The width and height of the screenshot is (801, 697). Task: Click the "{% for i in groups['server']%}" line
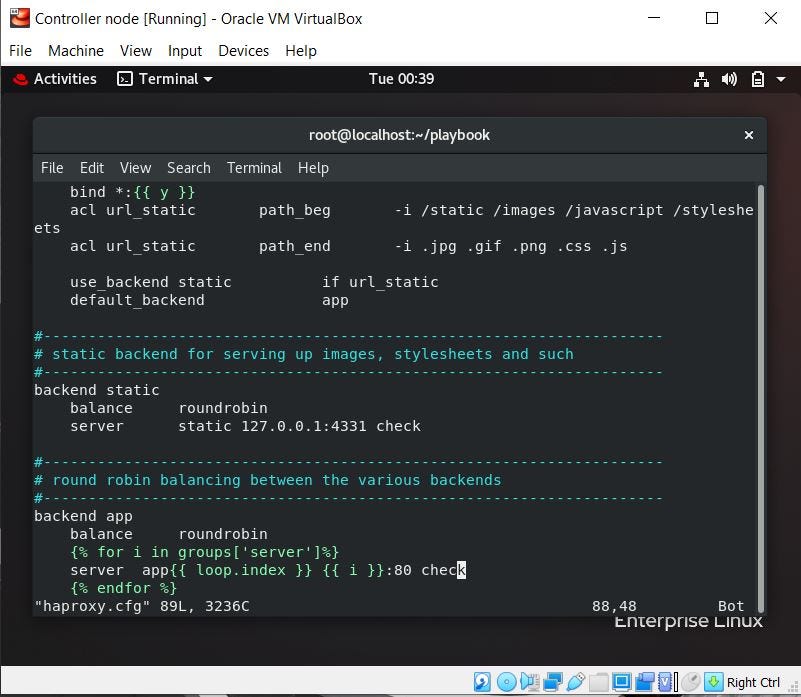coord(204,552)
